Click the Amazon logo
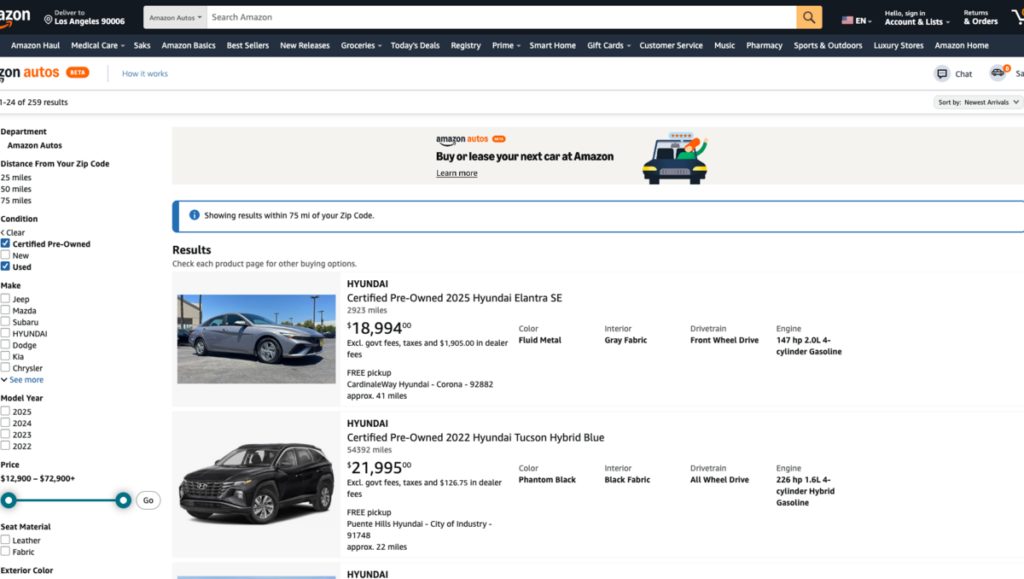Image resolution: width=1024 pixels, height=579 pixels. click(x=14, y=18)
